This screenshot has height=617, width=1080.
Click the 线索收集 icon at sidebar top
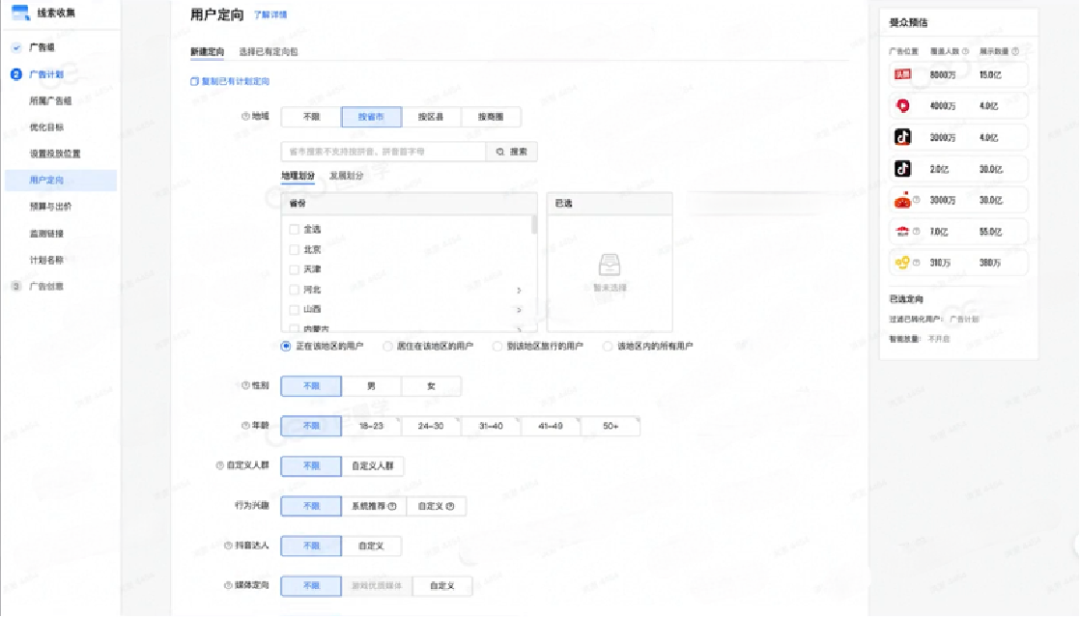[x=20, y=13]
